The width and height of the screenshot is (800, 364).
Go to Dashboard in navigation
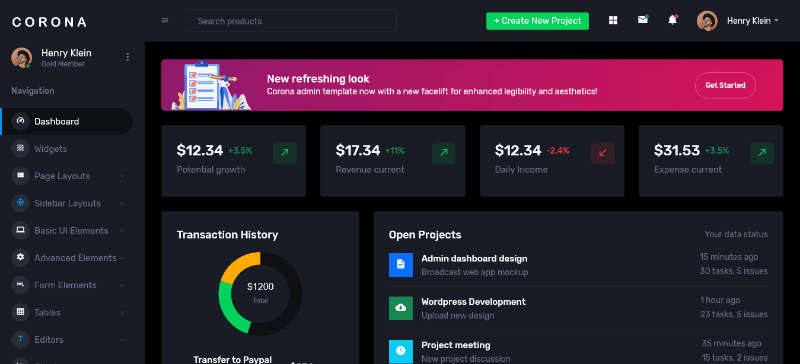pos(66,122)
